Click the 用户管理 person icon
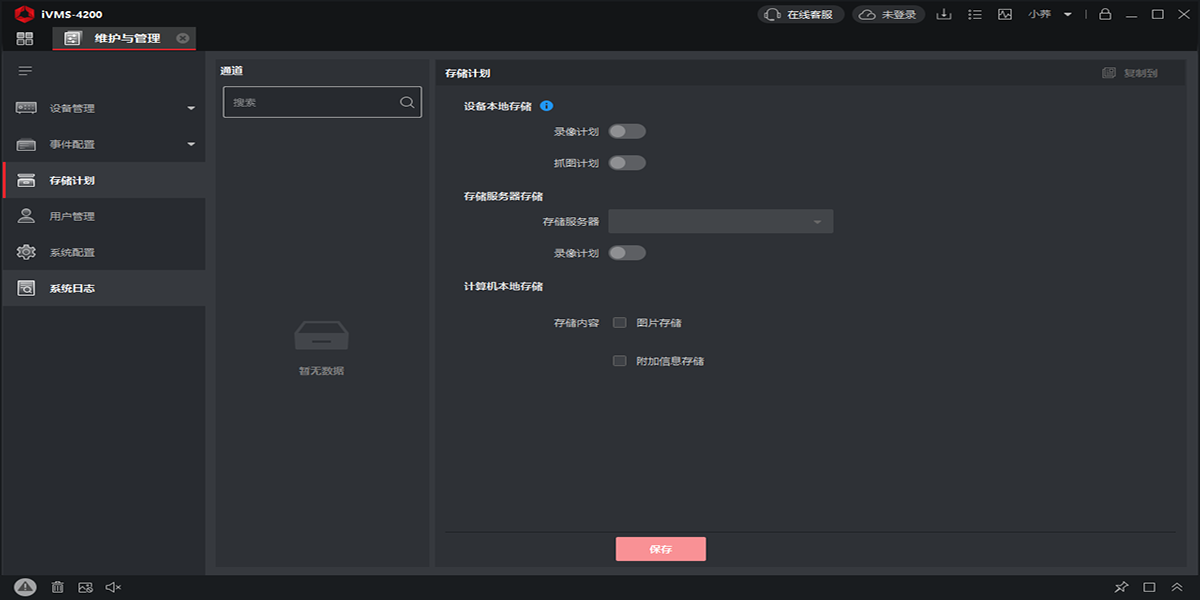The height and width of the screenshot is (600, 1200). [x=27, y=216]
